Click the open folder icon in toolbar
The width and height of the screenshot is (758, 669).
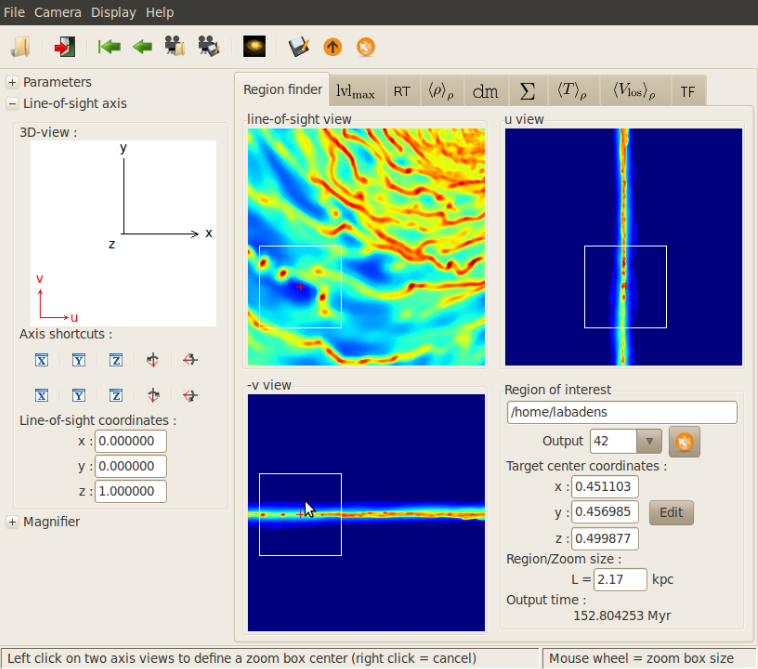(21, 47)
